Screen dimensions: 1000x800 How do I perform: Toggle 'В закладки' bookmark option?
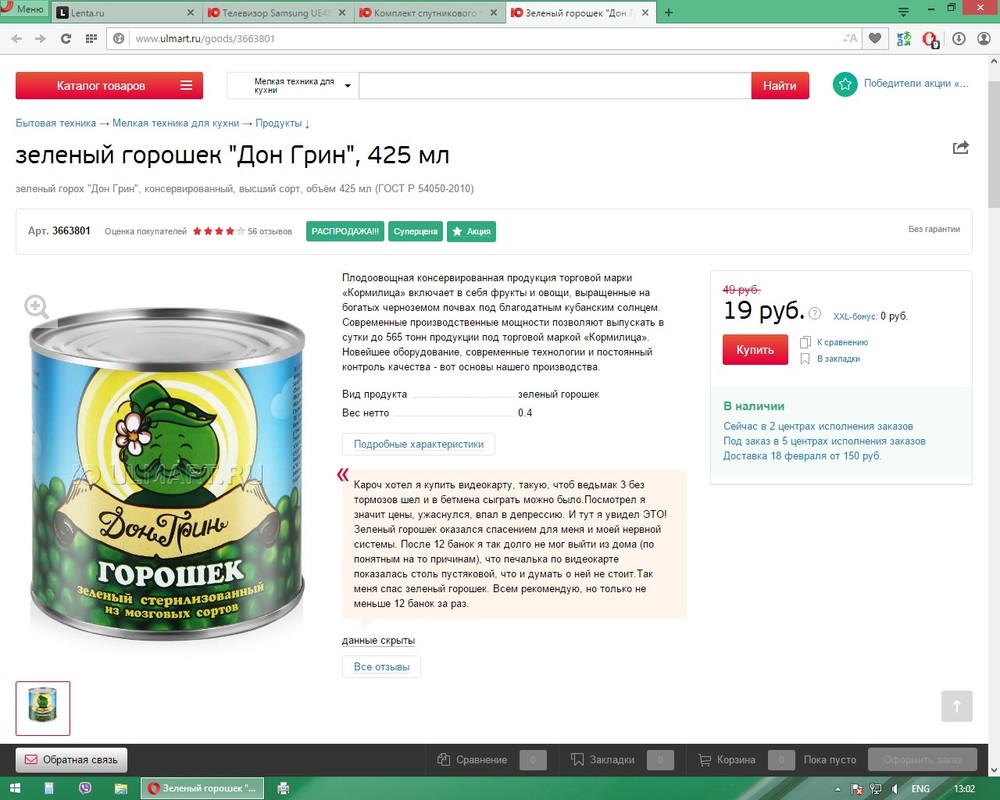click(830, 359)
